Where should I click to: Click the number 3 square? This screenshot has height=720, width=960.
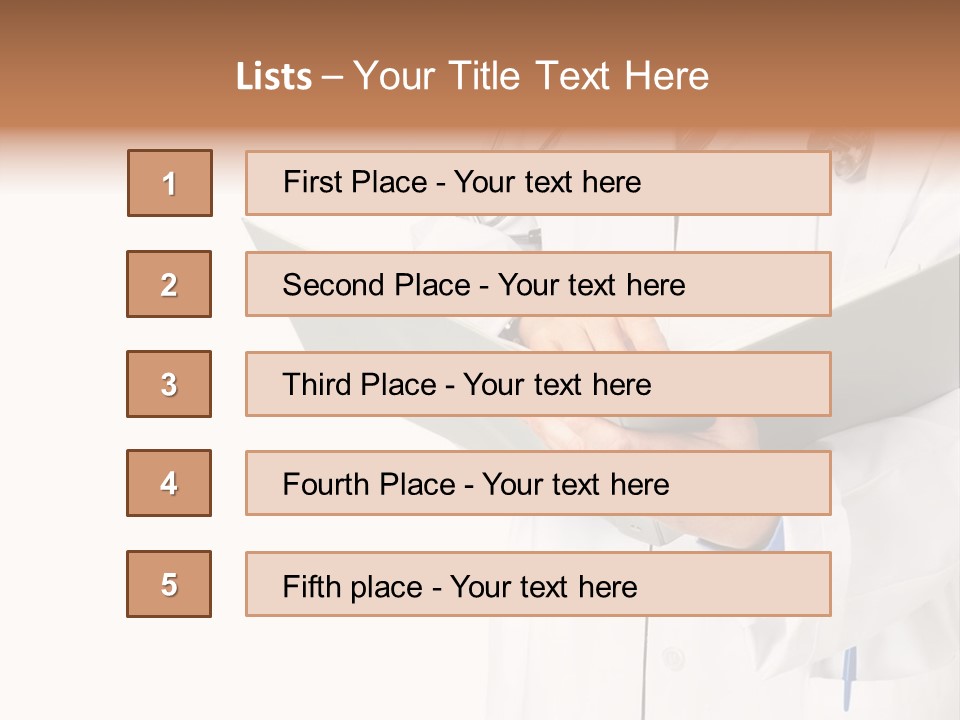169,384
